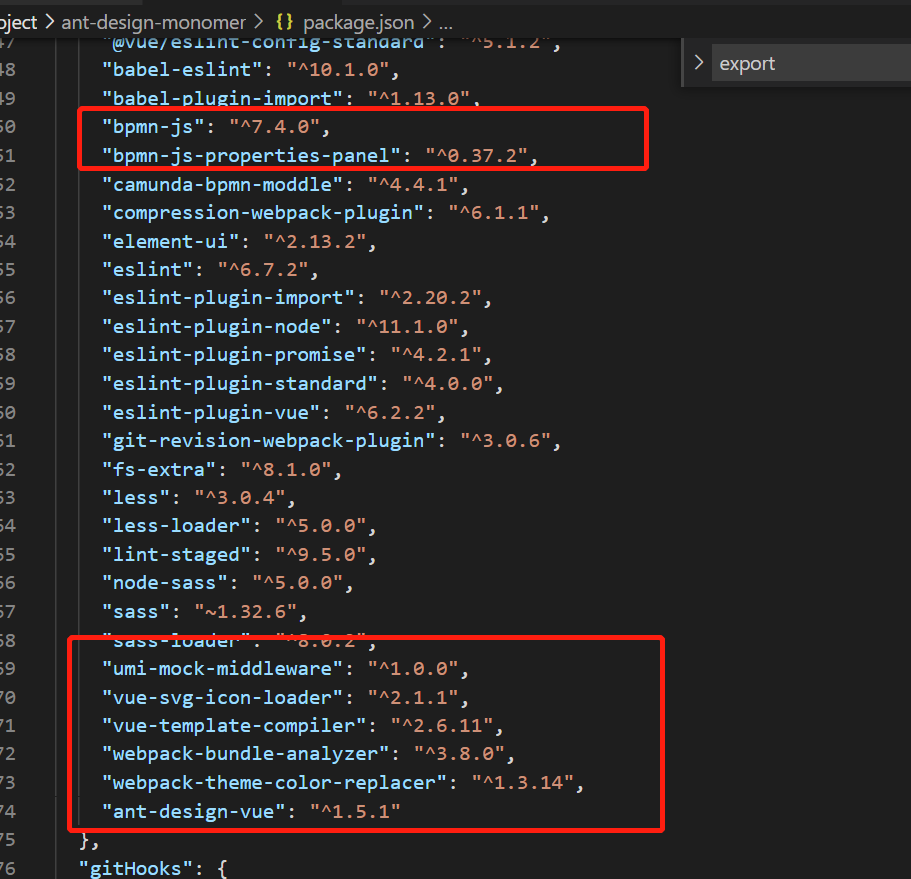The image size is (911, 879).
Task: Click the "eslint-plugin-vue" key
Action: tap(211, 412)
